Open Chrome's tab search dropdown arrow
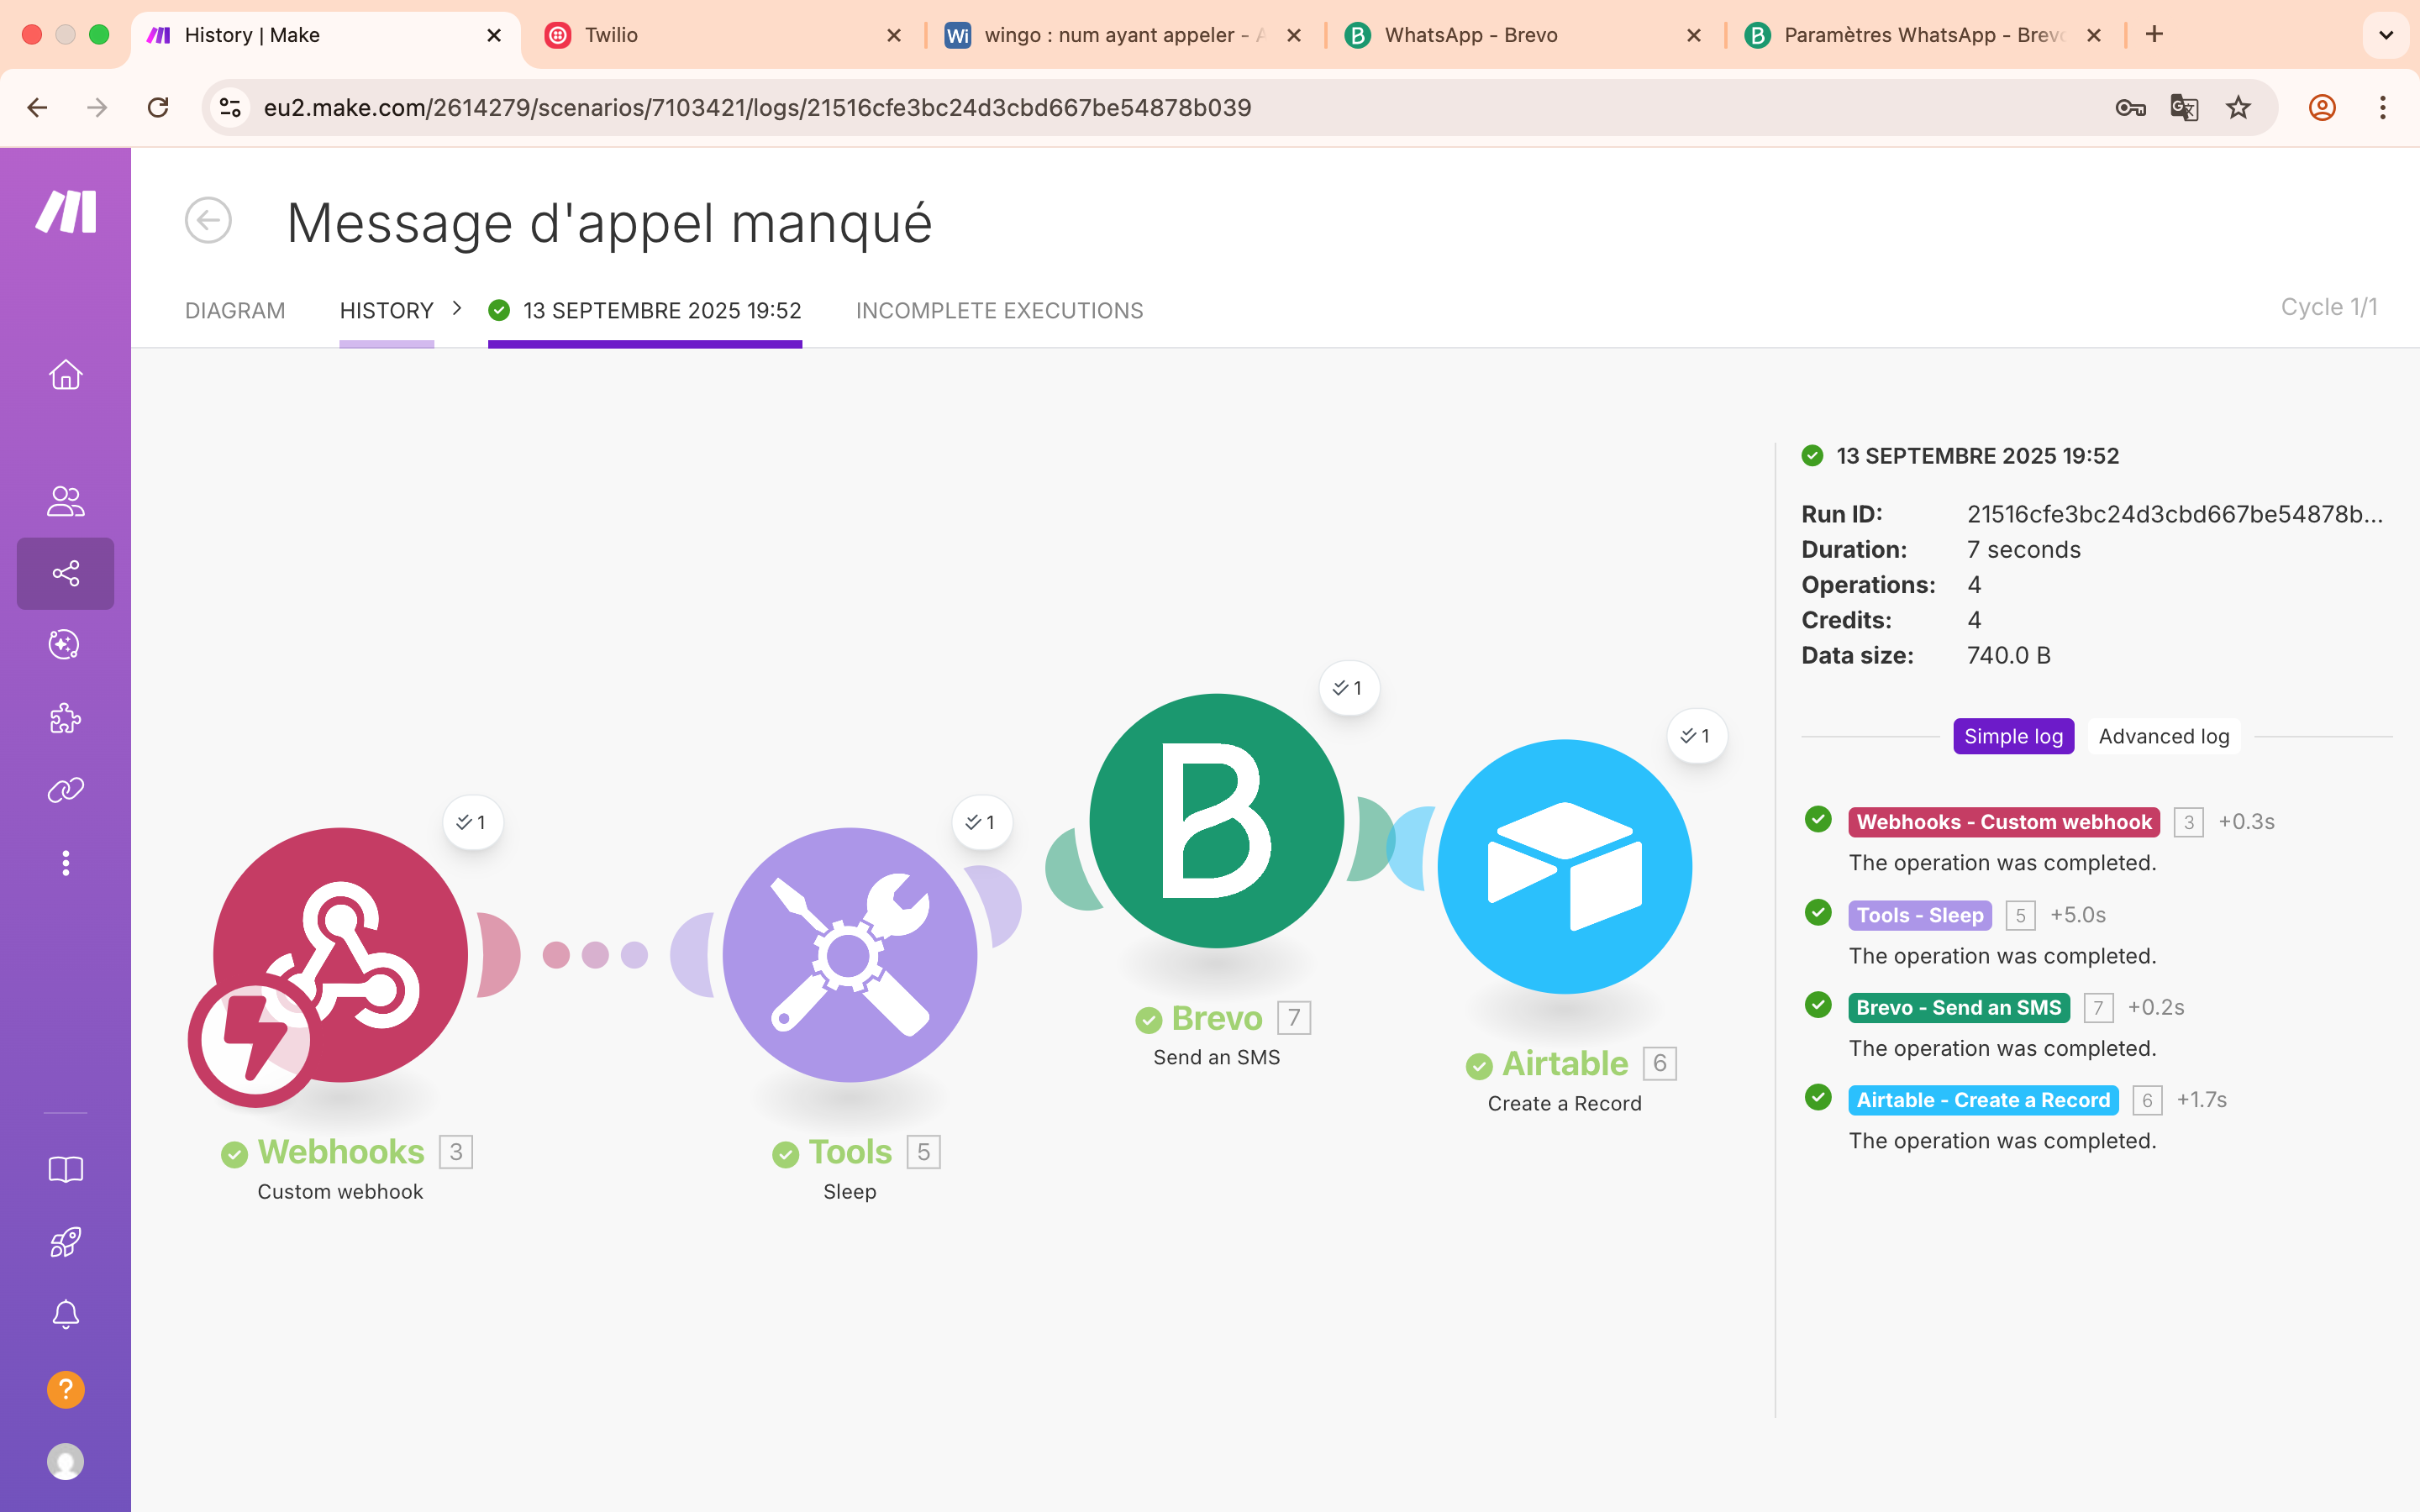This screenshot has height=1512, width=2420. [x=2386, y=35]
